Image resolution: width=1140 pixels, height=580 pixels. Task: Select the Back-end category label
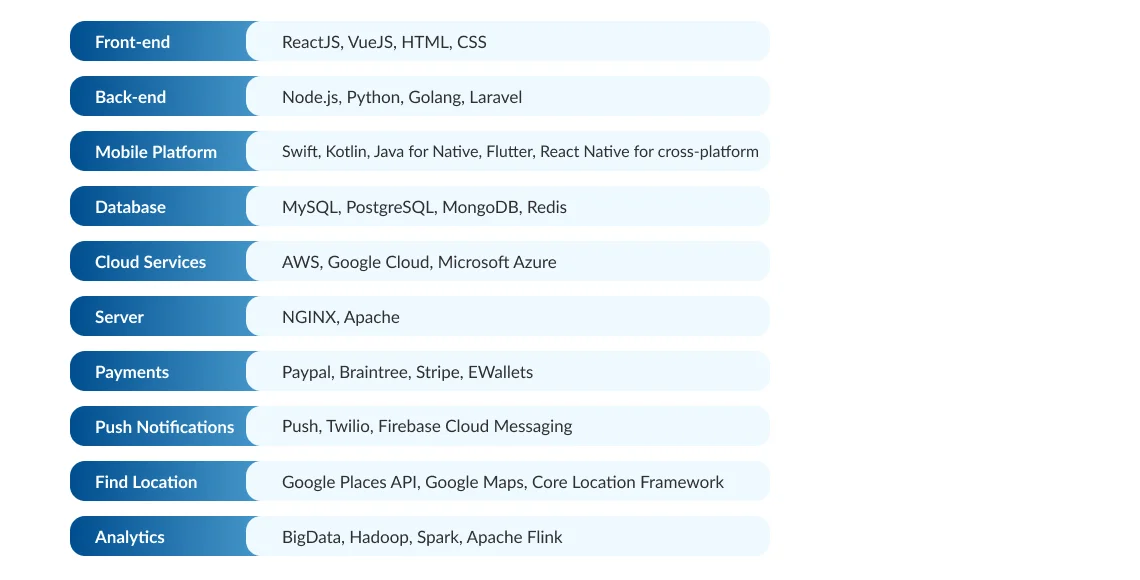coord(130,97)
